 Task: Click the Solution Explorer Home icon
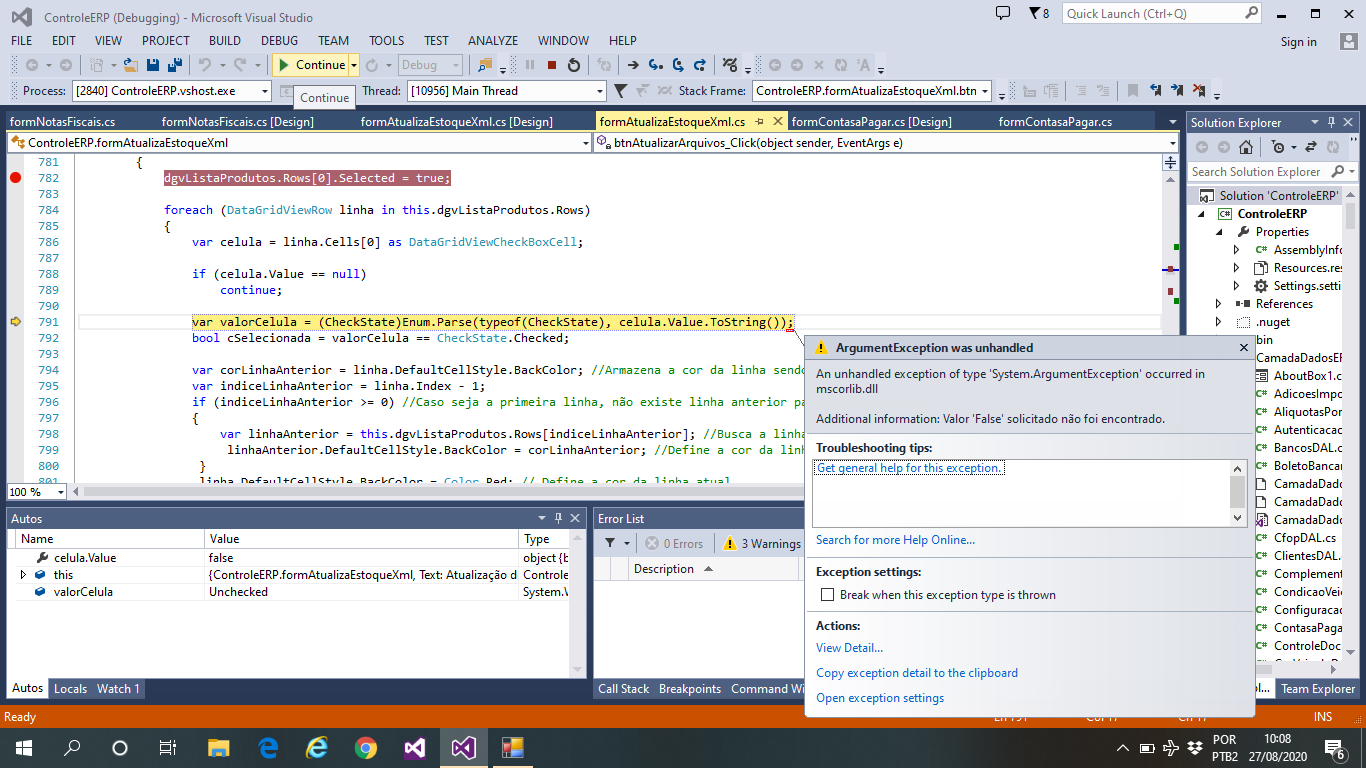[x=1245, y=147]
